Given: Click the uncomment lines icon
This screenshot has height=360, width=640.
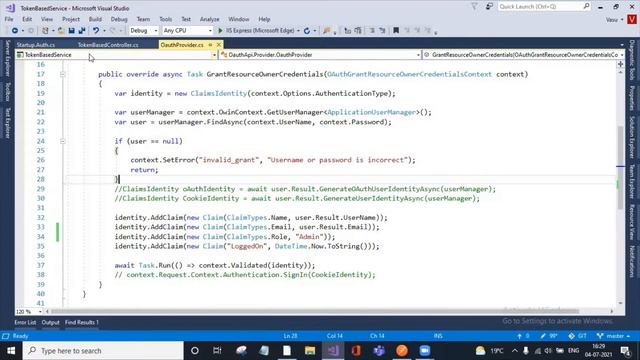Looking at the screenshot, I should tap(382, 31).
